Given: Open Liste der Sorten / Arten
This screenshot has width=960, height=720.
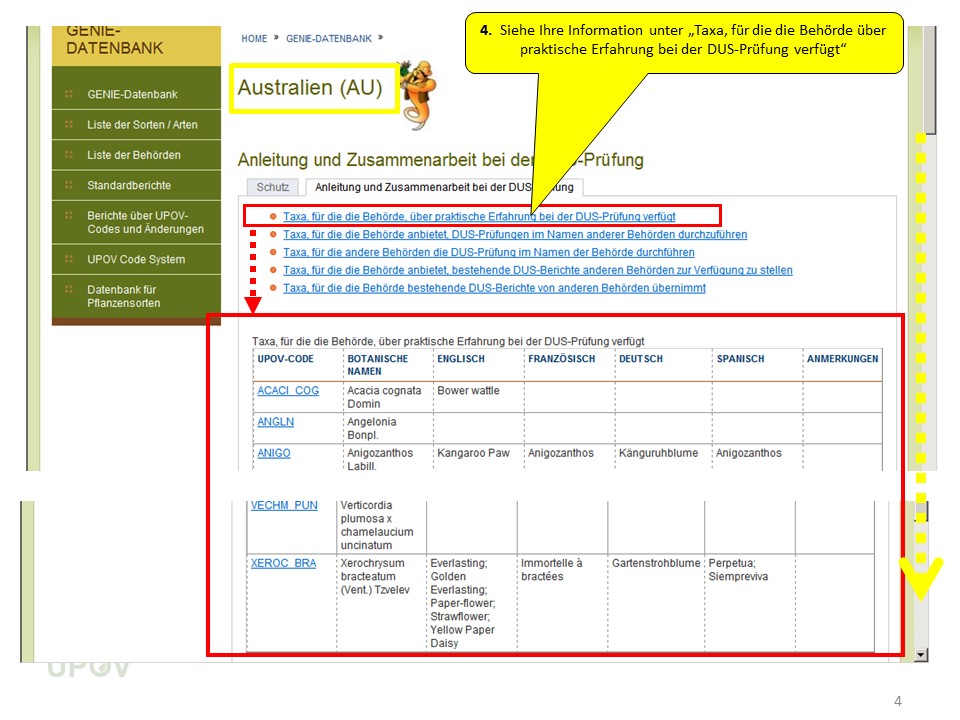Looking at the screenshot, I should (x=142, y=124).
